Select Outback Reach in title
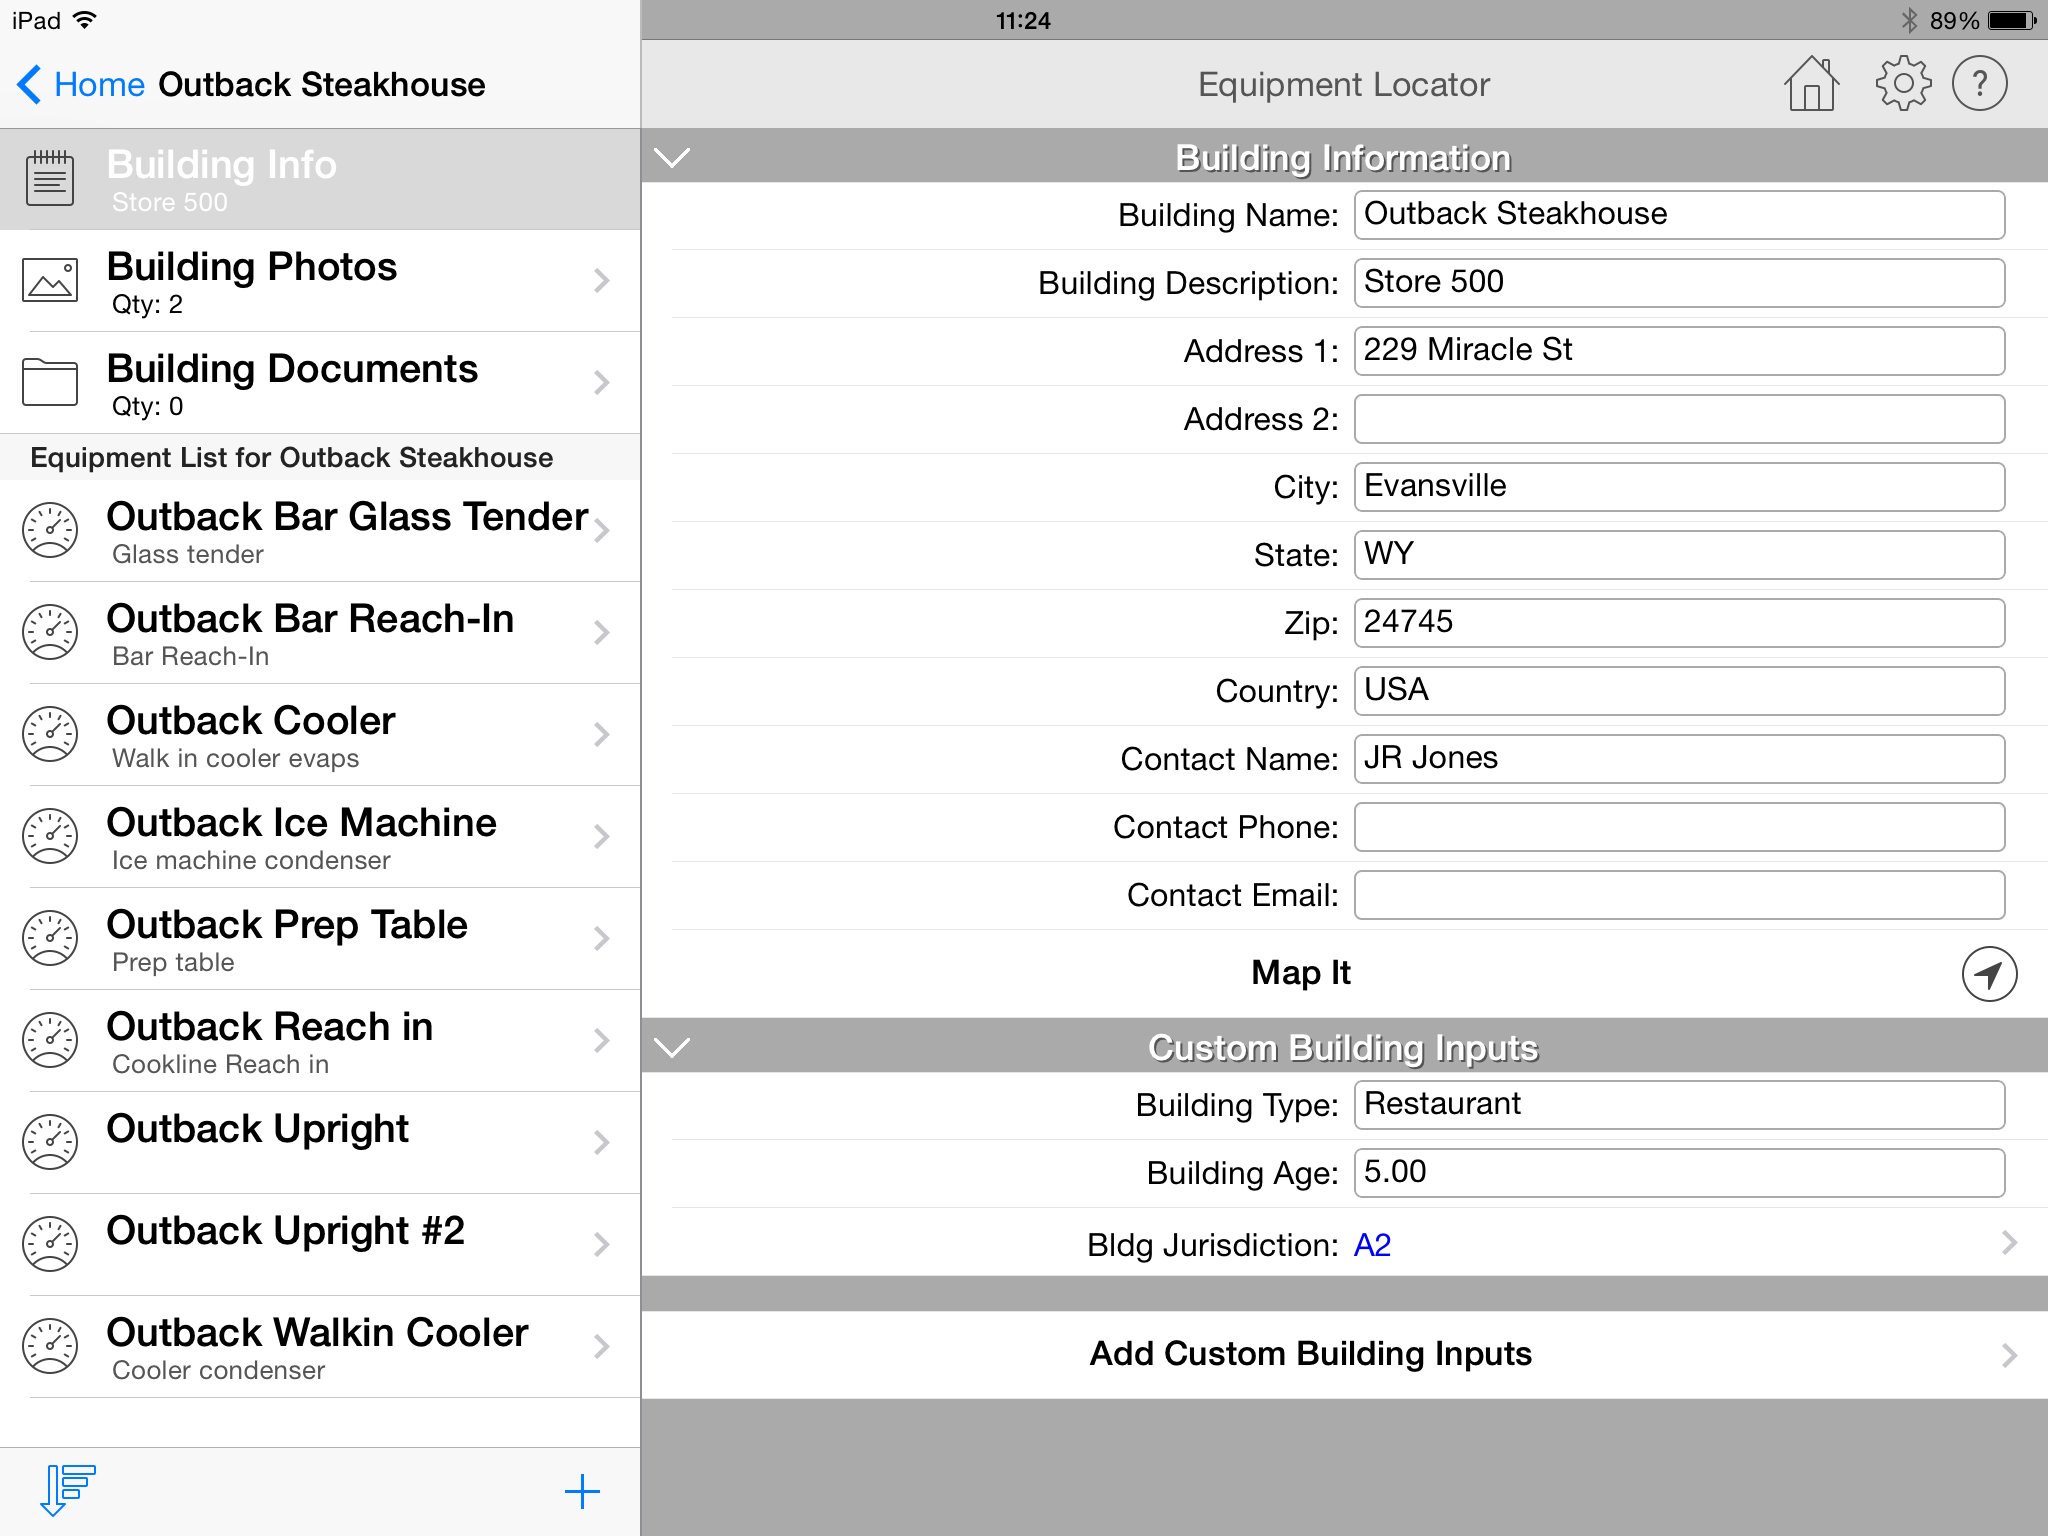Image resolution: width=2048 pixels, height=1536 pixels. 270,1027
